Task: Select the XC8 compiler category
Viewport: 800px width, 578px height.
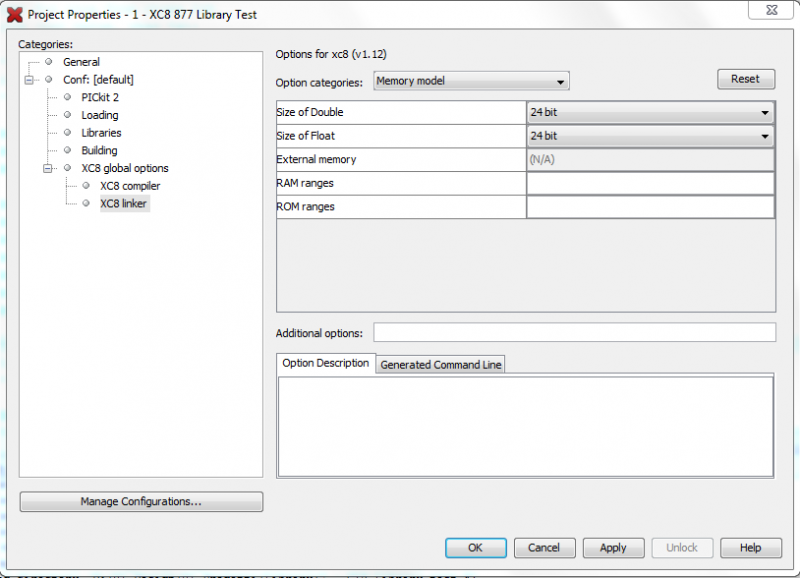Action: click(x=130, y=186)
